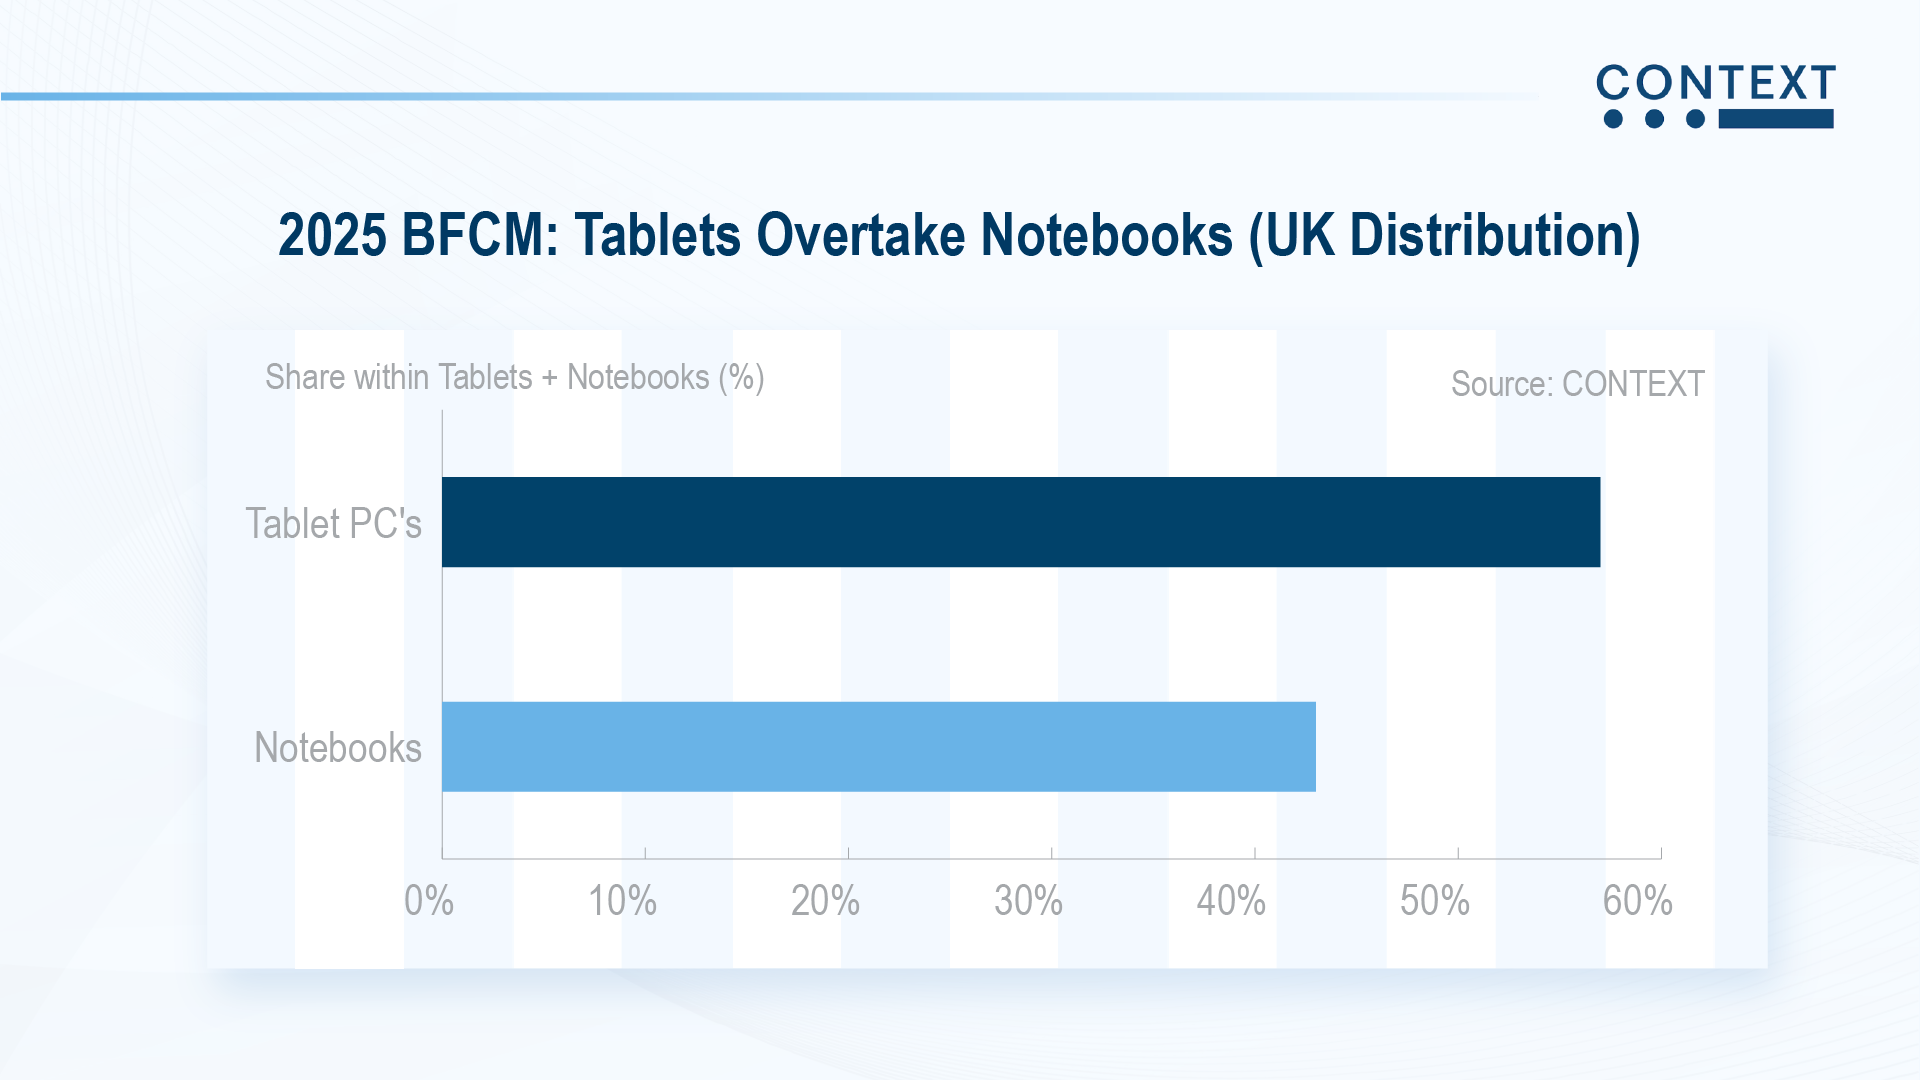The height and width of the screenshot is (1080, 1920).
Task: Click the leftmost dot under CONTEXT logo
Action: [x=1613, y=120]
